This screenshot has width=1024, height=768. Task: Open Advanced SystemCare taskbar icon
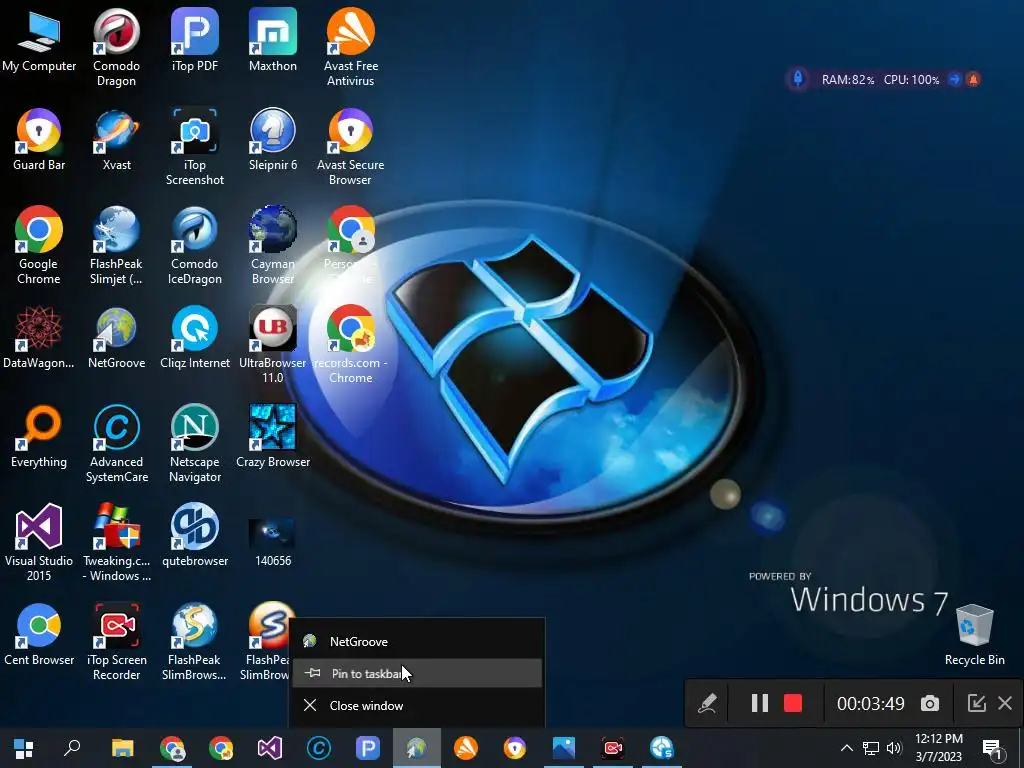pos(319,748)
